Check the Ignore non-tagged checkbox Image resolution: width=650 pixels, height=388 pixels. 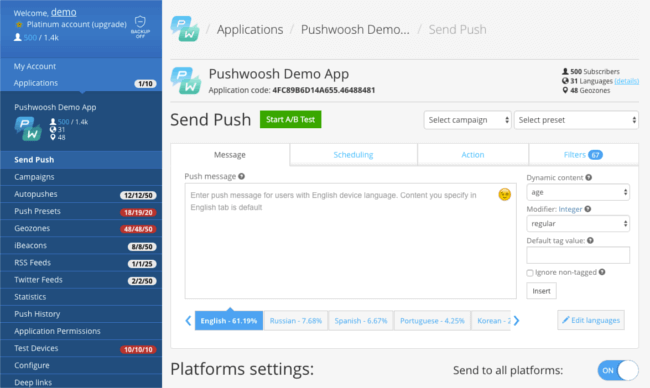coord(530,273)
